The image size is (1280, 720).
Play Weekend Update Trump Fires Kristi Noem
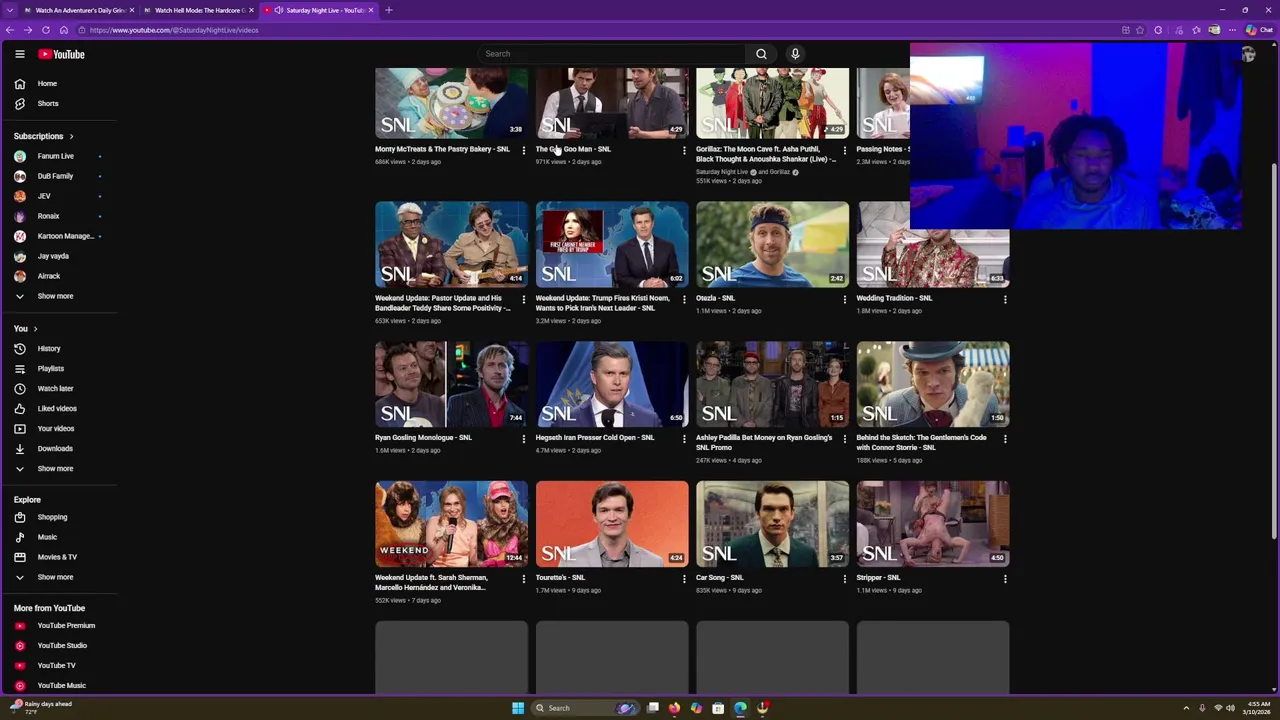coord(612,244)
